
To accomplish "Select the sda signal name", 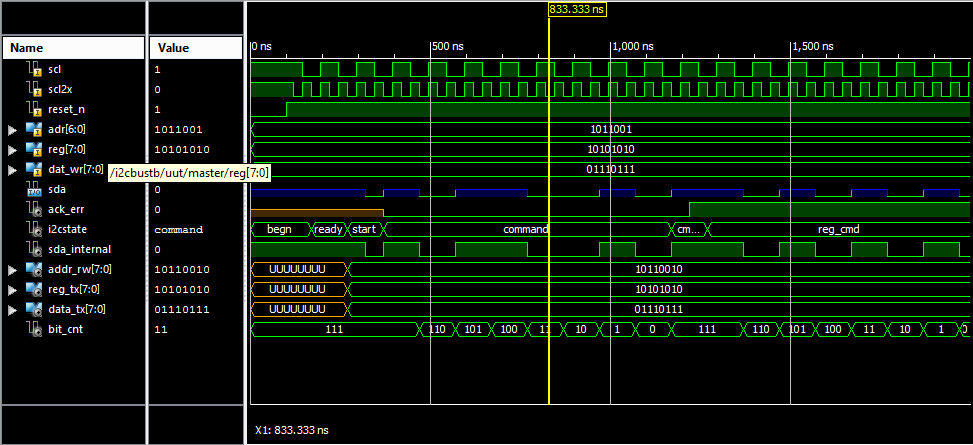I will click(x=56, y=189).
